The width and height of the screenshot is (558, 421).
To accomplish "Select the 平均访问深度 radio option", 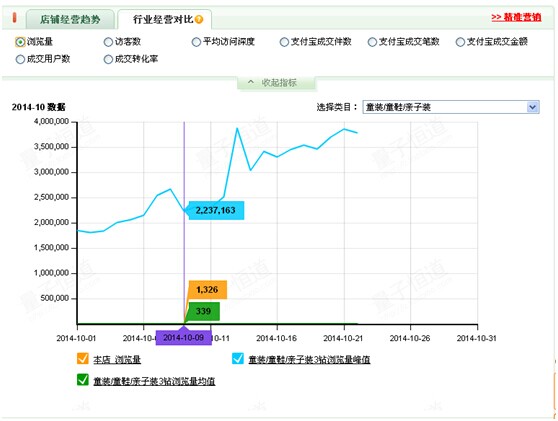I will 196,42.
